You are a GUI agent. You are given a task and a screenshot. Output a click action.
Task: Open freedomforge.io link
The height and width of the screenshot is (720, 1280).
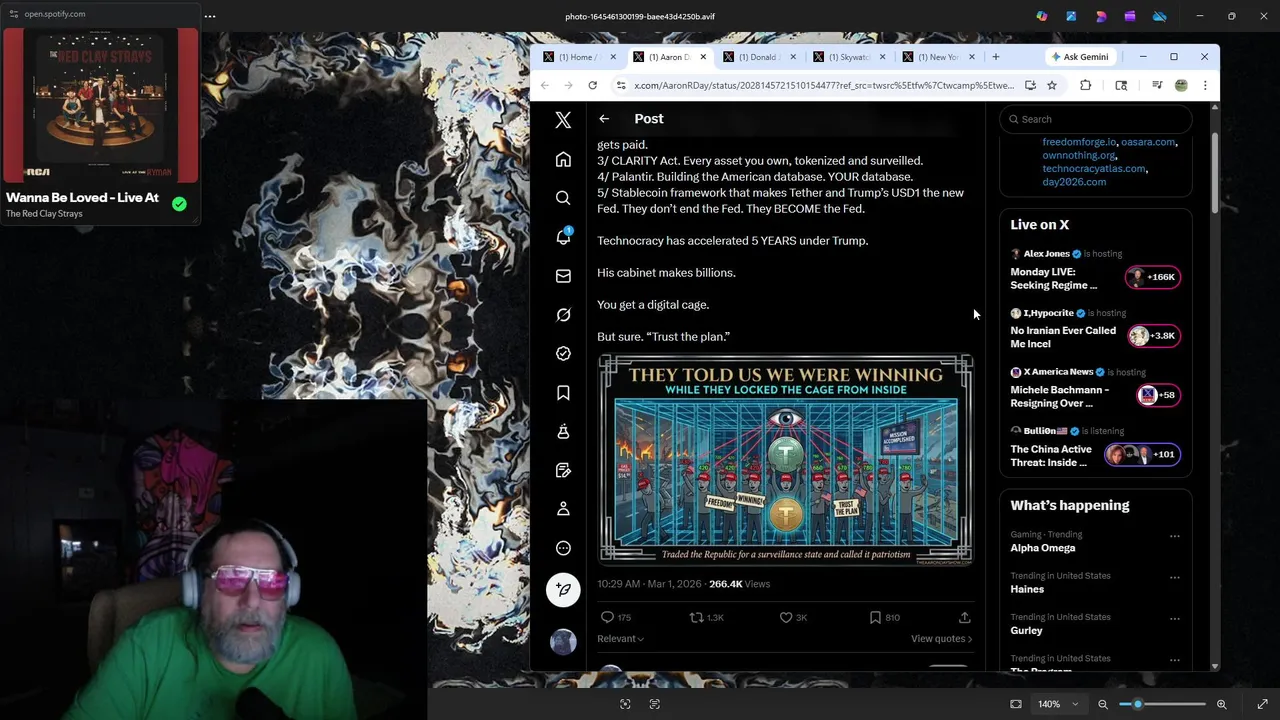click(1078, 142)
